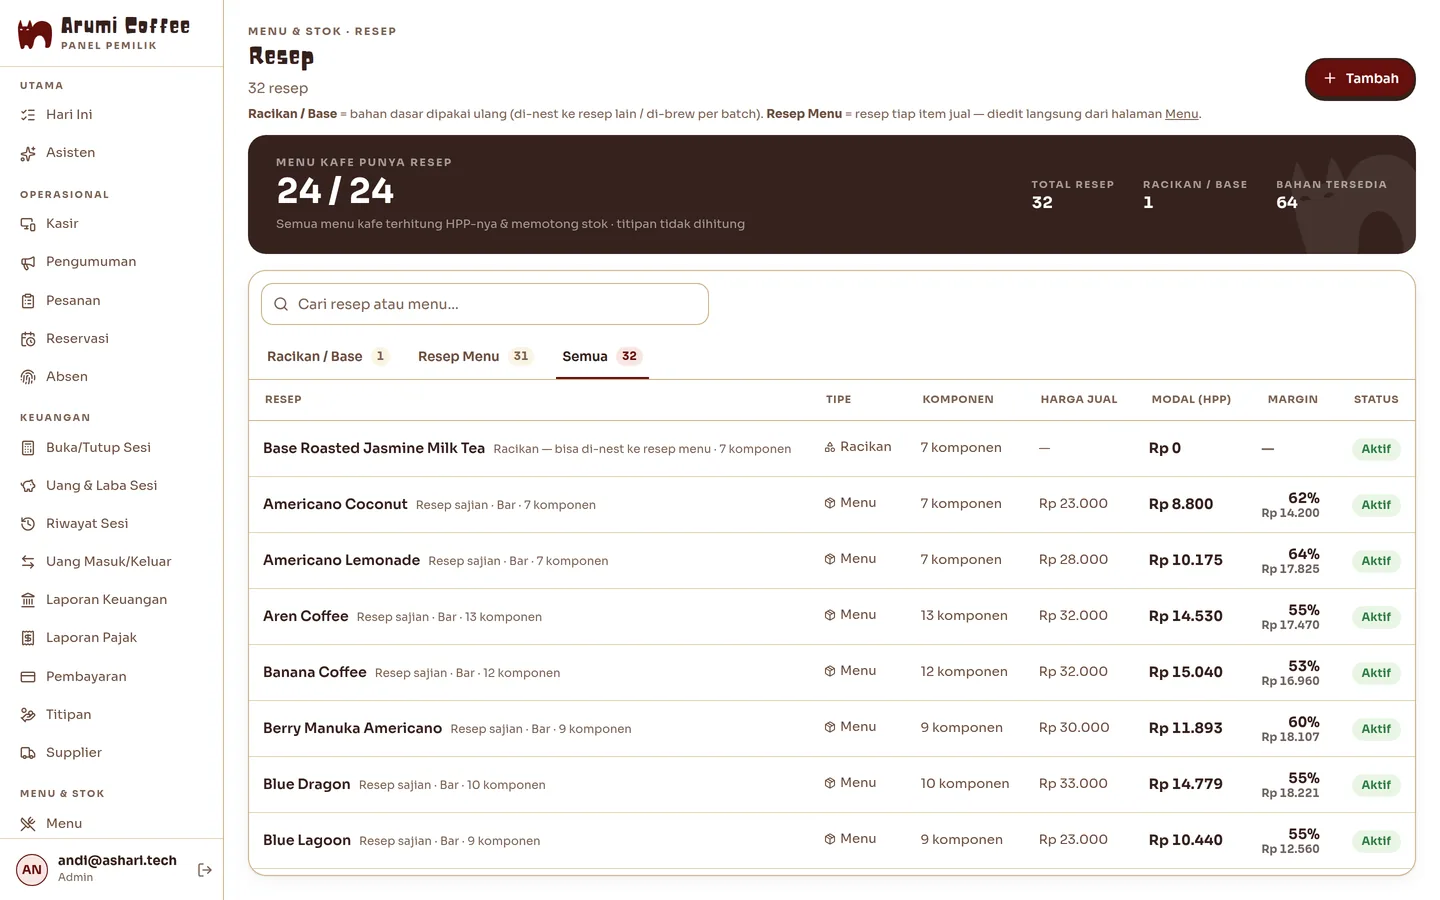This screenshot has width=1440, height=900.
Task: Click the Menu utensils icon in sidebar
Action: (x=28, y=824)
